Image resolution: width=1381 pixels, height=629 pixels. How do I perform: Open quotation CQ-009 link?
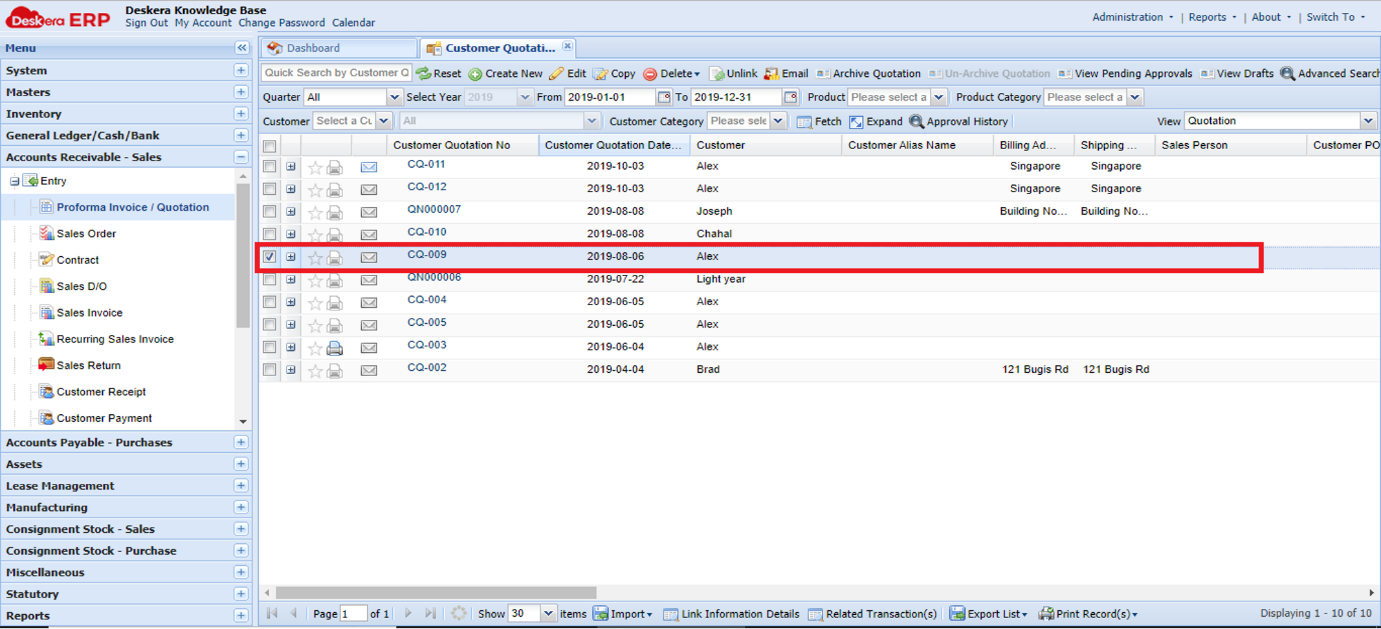[x=427, y=255]
